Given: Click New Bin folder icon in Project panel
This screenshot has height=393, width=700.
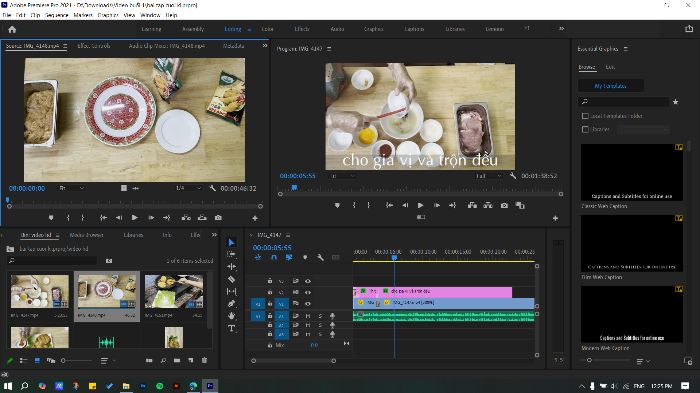Looking at the screenshot, I should click(177, 360).
